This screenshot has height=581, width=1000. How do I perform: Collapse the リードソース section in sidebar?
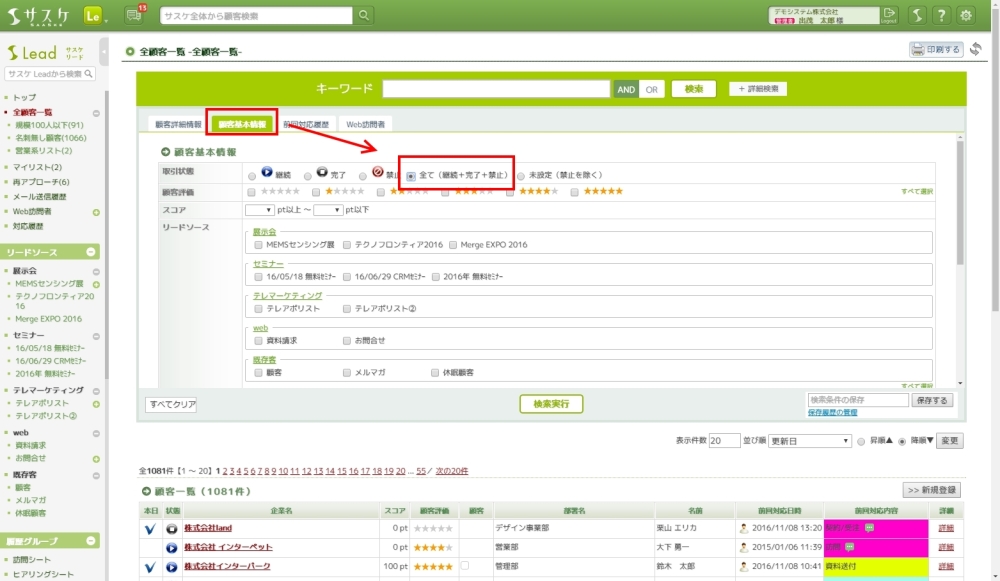(92, 252)
